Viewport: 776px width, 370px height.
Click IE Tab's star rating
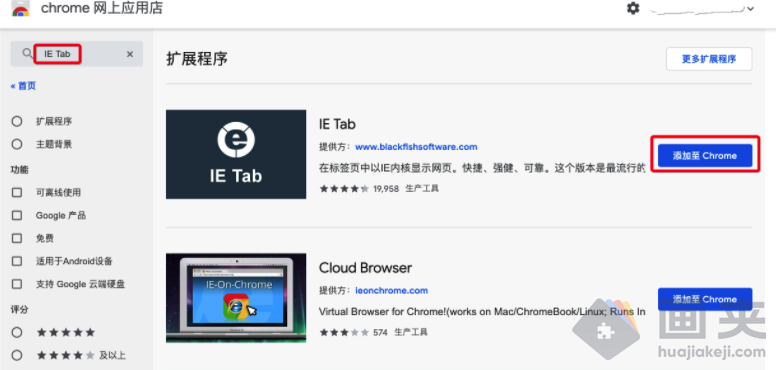point(344,188)
